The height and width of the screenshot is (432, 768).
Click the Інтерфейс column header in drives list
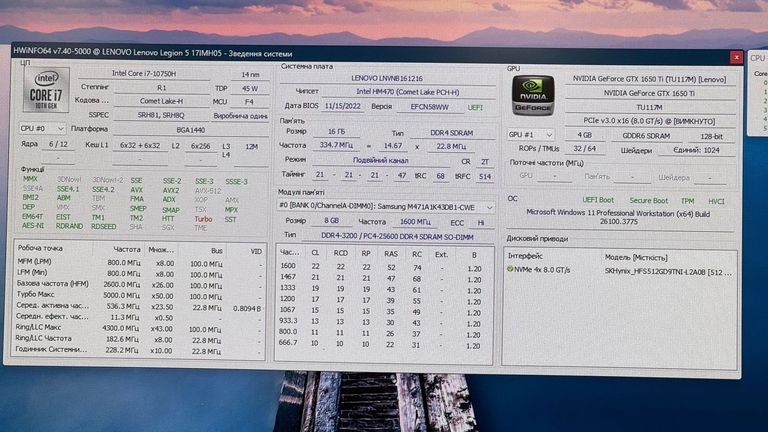(x=525, y=256)
